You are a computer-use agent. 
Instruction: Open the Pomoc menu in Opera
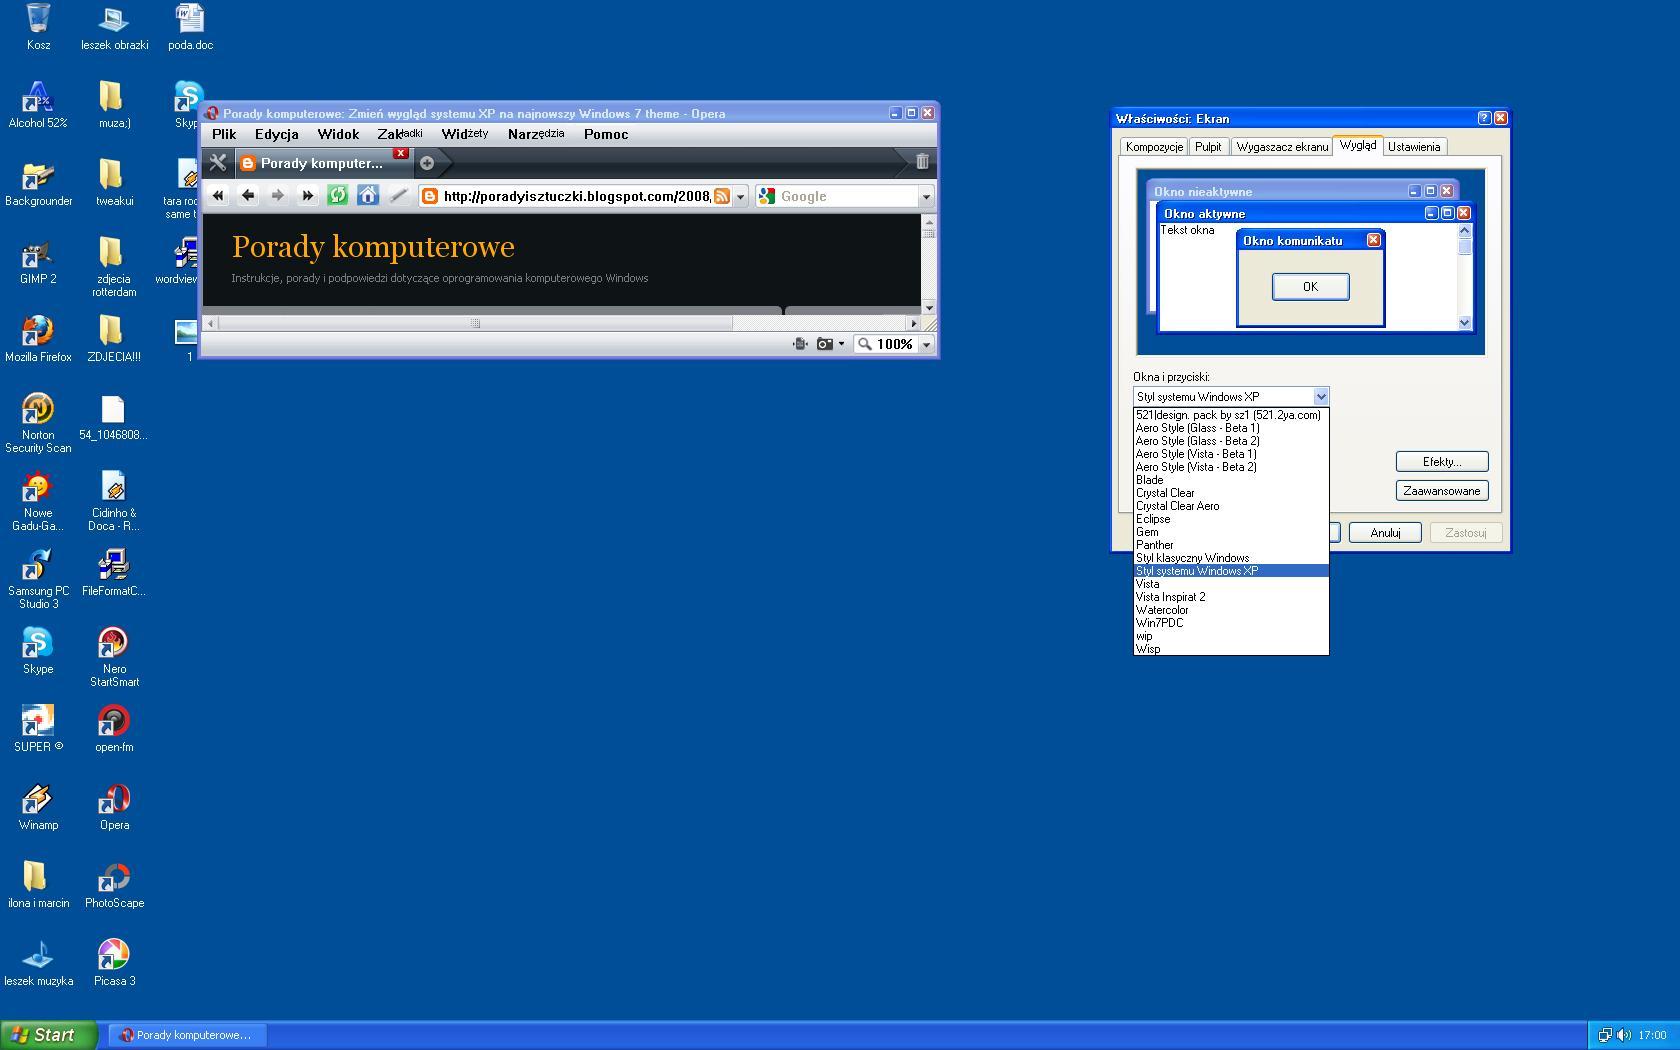(606, 134)
